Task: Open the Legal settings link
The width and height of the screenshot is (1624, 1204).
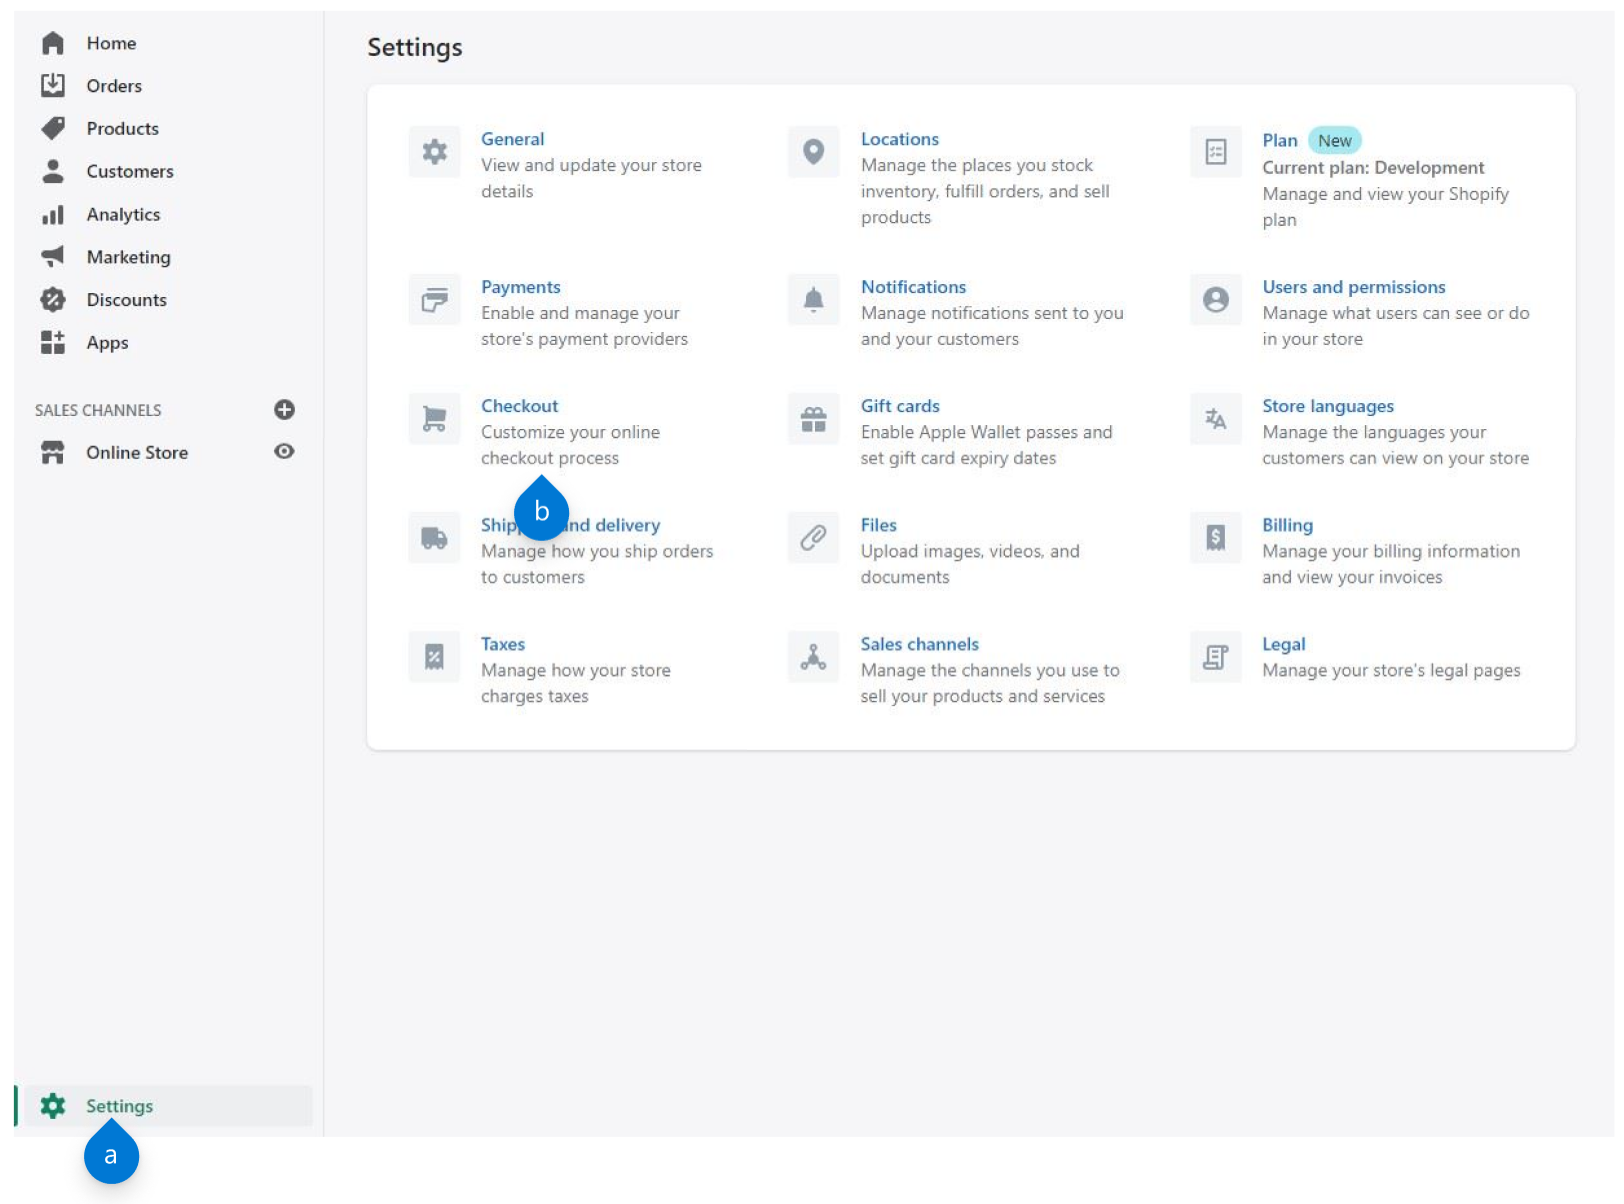Action: (1284, 644)
